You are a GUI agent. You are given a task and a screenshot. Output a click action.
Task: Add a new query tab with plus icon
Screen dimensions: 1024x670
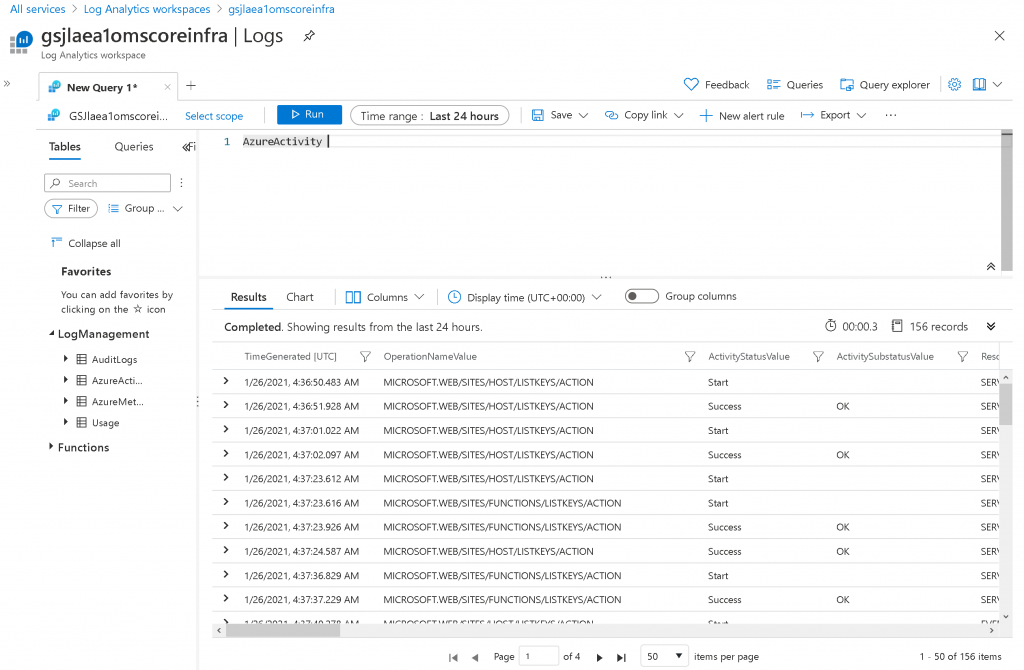click(x=191, y=86)
